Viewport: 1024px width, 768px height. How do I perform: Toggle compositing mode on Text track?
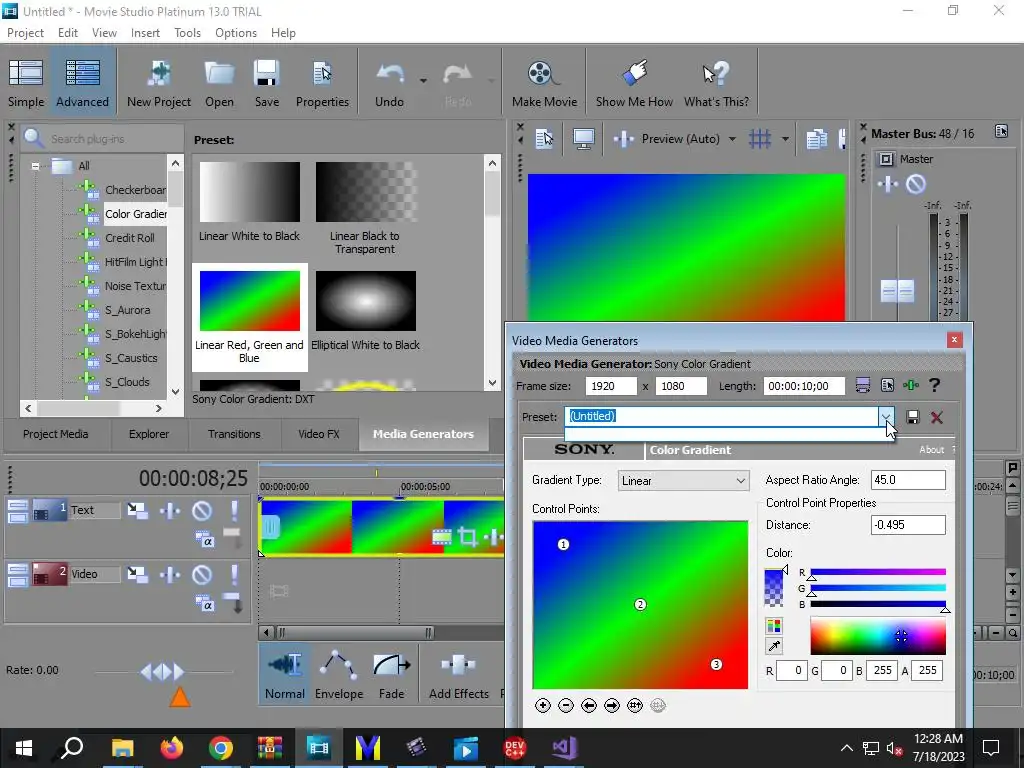[x=205, y=539]
